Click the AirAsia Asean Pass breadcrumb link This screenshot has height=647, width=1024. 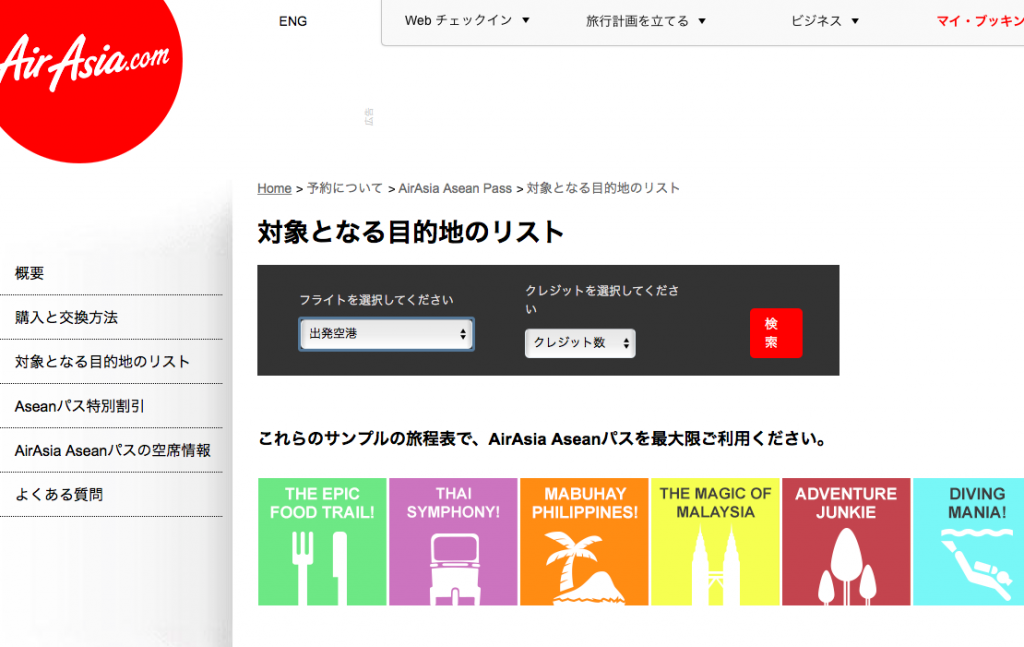(x=454, y=188)
